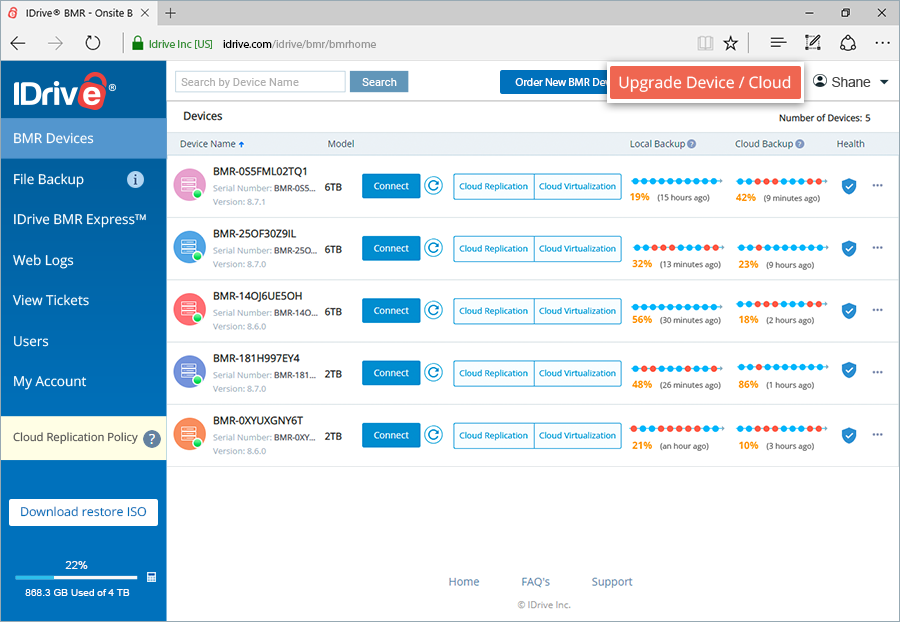Click the health shield for BMR-25OF30Z9IL

(x=849, y=248)
